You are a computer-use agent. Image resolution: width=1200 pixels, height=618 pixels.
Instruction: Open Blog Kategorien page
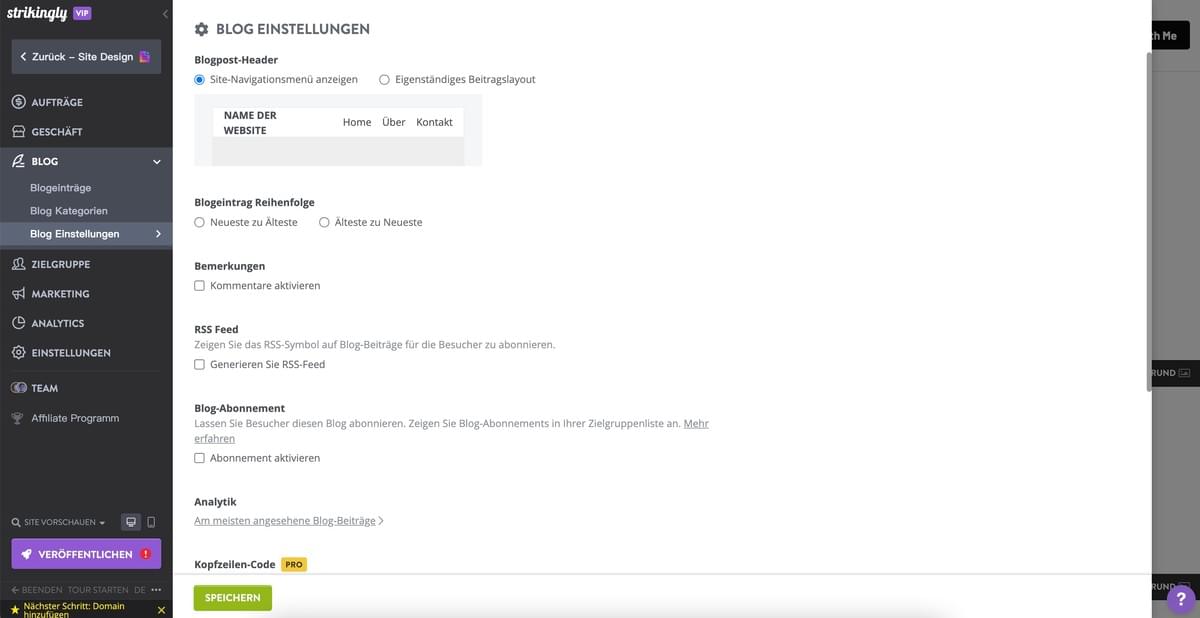point(69,208)
